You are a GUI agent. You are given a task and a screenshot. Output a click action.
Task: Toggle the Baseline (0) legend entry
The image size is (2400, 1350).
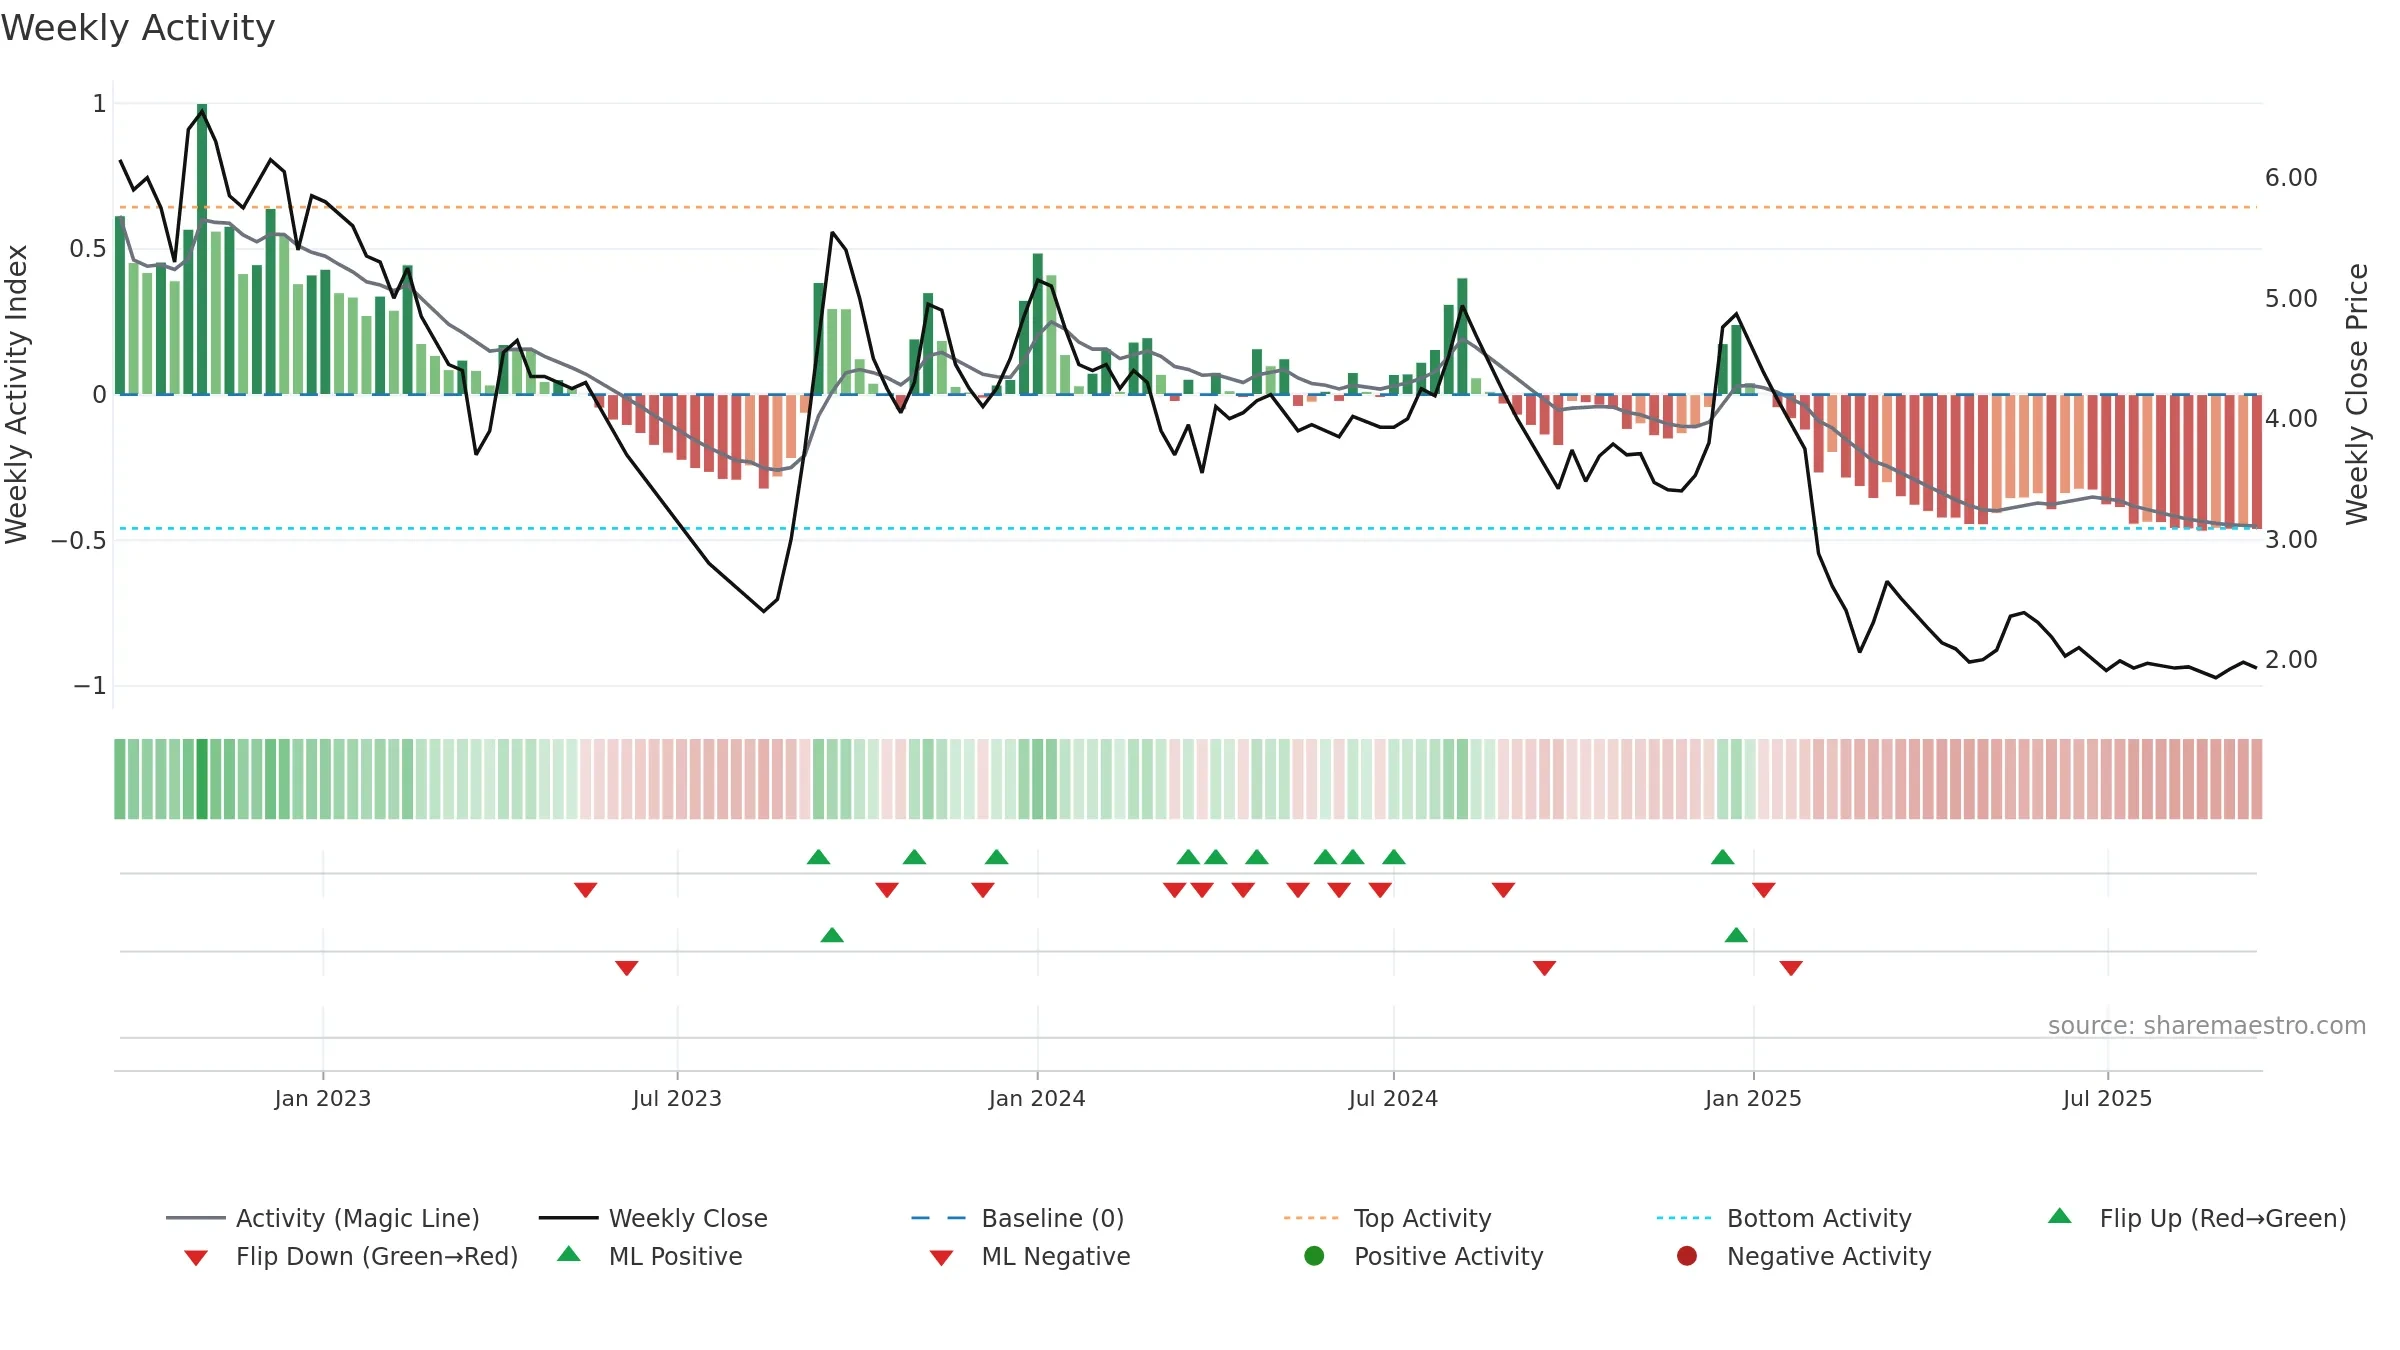(1018, 1218)
